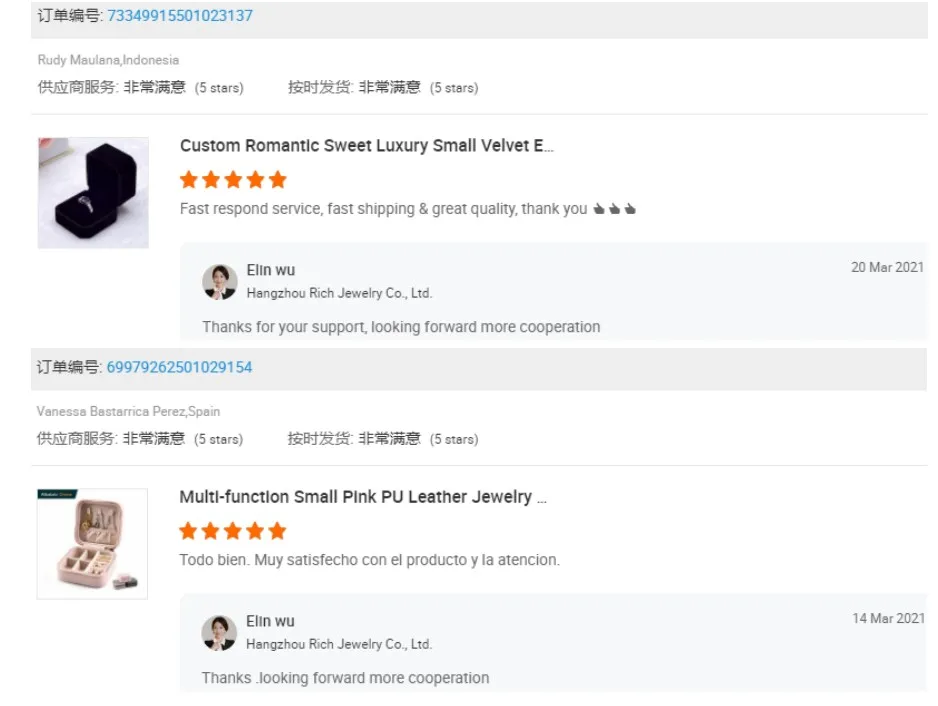
Task: Click Hangzhou Rich Jewelry Co. under the velvet box review
Action: [339, 293]
